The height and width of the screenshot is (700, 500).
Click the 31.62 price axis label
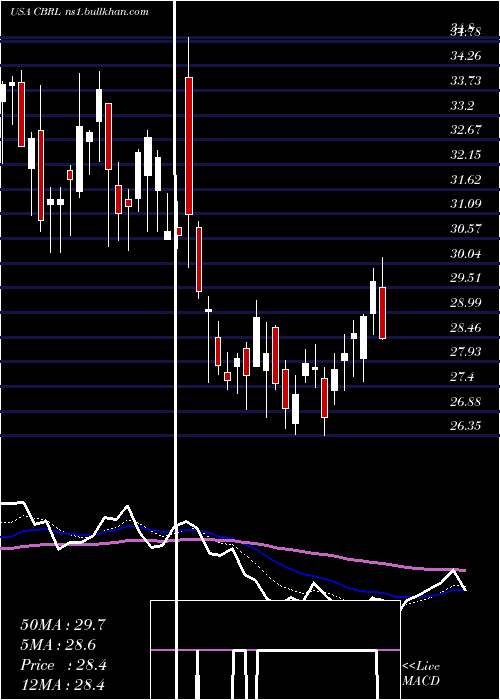coord(465,180)
